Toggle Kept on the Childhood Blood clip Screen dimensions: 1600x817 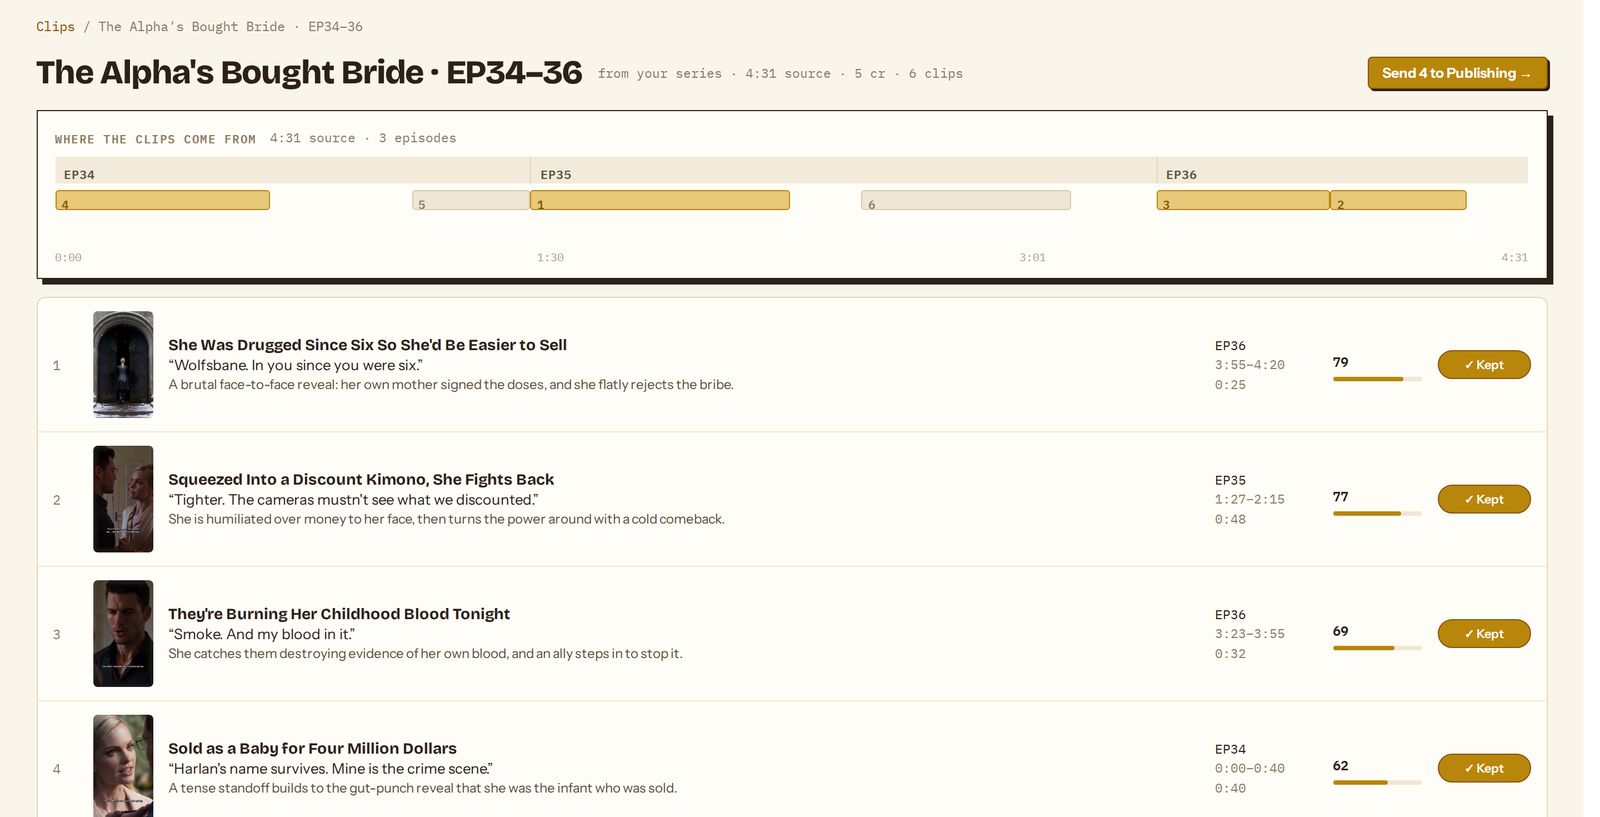(1484, 634)
